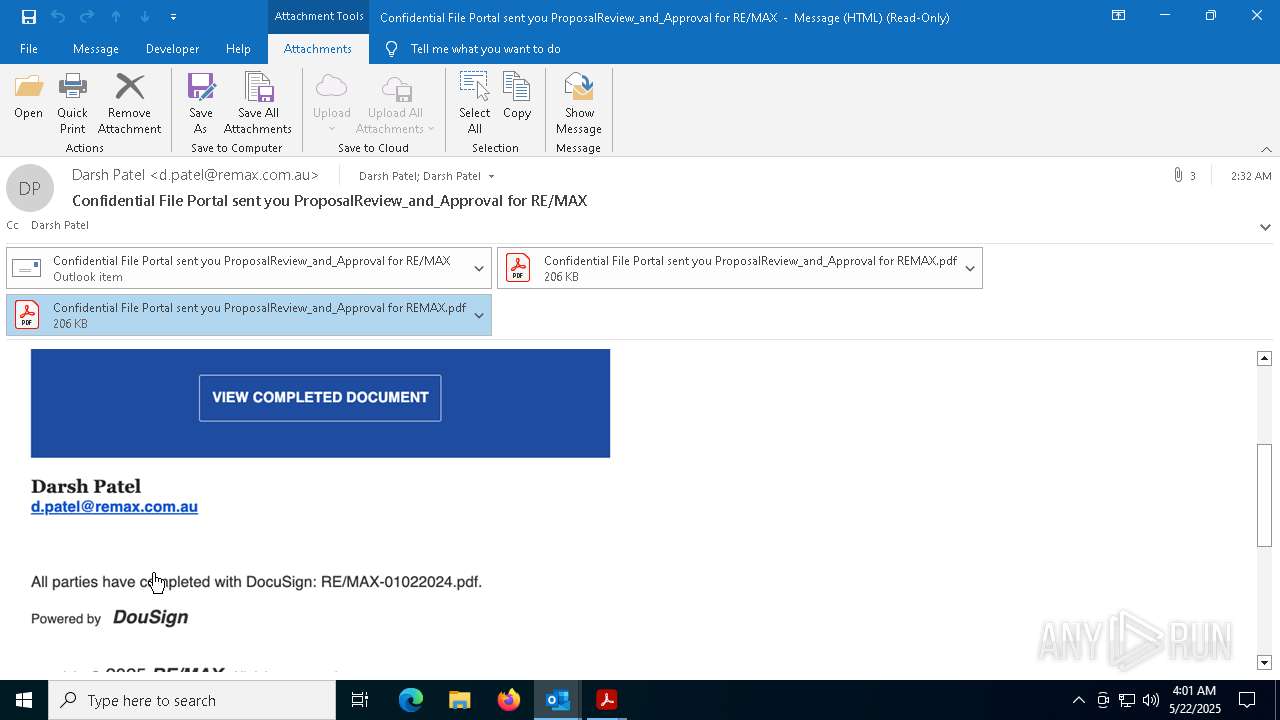This screenshot has height=720, width=1280.
Task: Switch to Adobe Acrobat taskbar icon
Action: [606, 700]
